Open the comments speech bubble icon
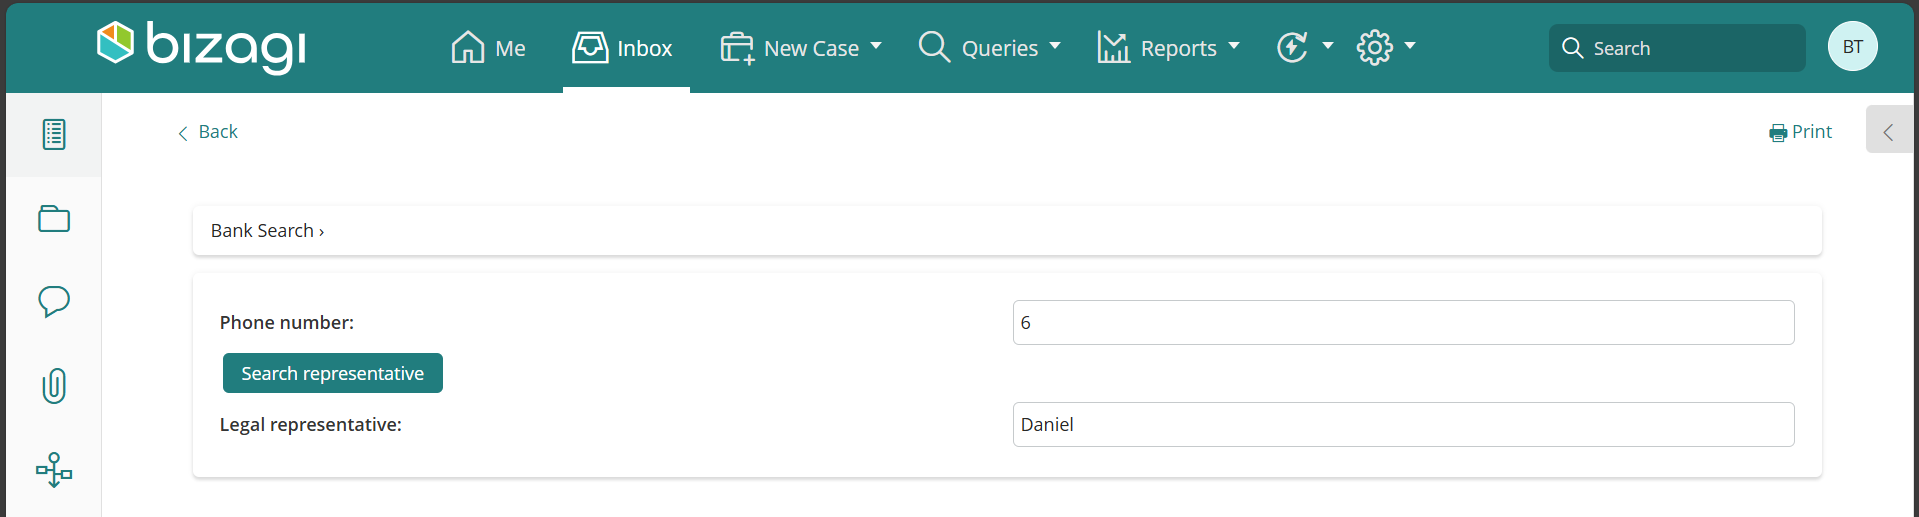This screenshot has height=517, width=1919. 54,301
